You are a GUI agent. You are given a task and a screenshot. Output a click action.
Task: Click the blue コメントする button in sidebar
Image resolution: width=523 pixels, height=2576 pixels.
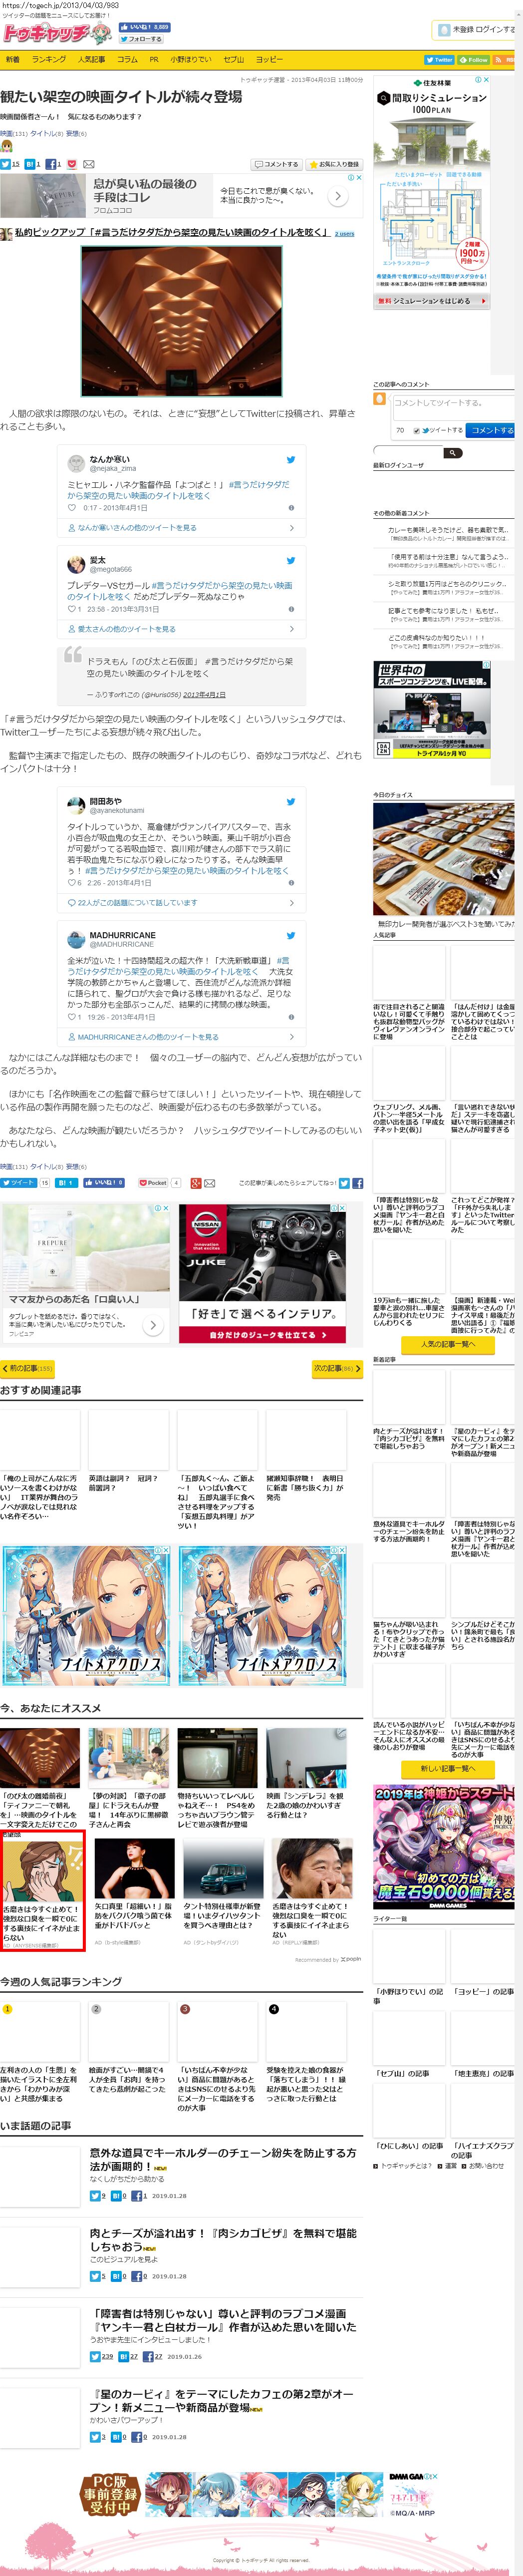pyautogui.click(x=491, y=430)
